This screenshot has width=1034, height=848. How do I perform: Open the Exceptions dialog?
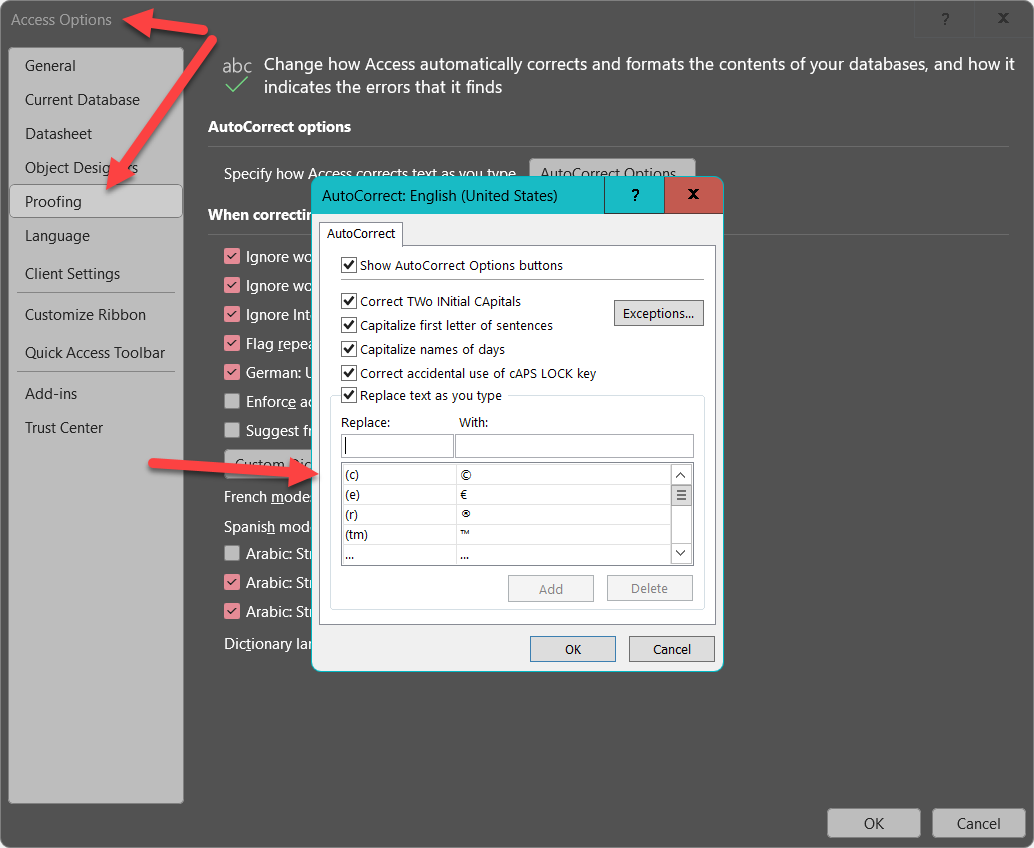[658, 313]
